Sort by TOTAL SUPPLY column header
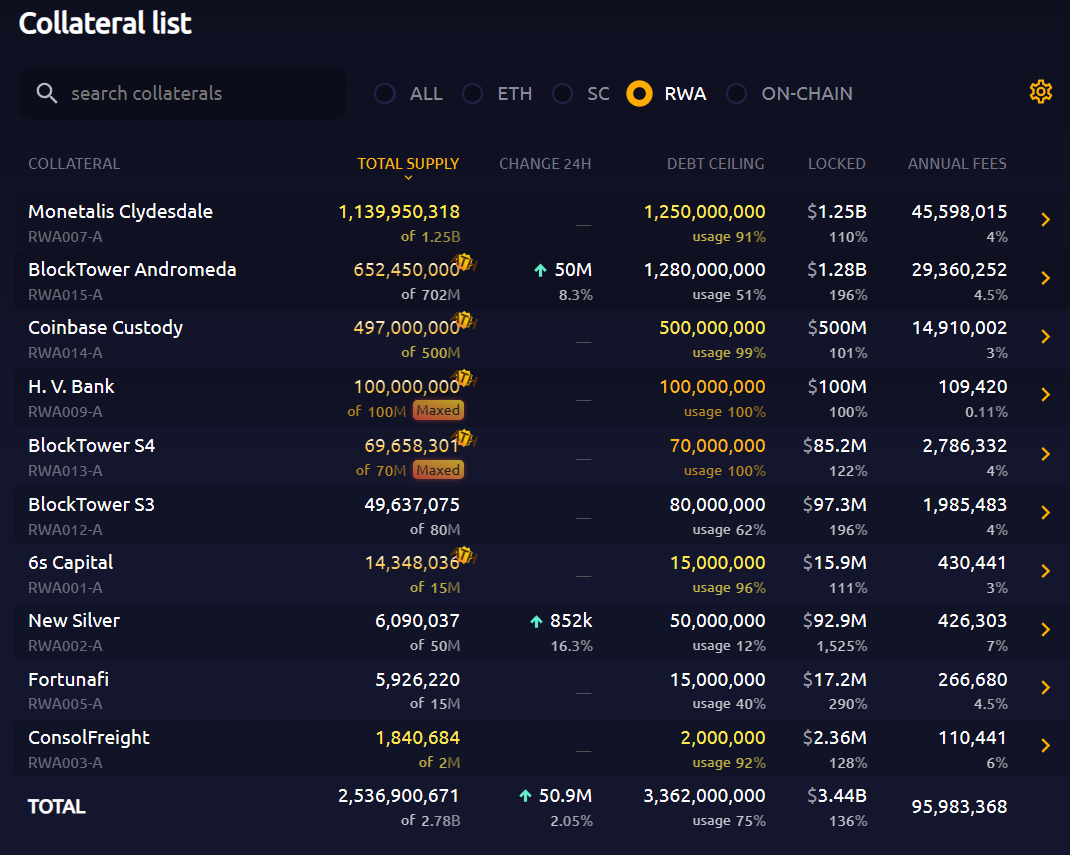Viewport: 1070px width, 855px height. point(408,164)
